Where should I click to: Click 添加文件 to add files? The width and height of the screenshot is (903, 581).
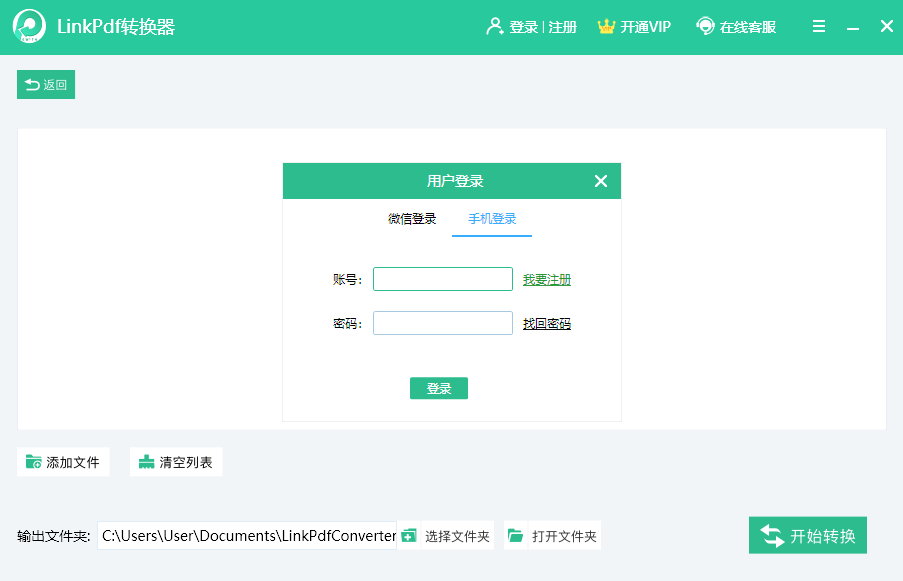[63, 462]
